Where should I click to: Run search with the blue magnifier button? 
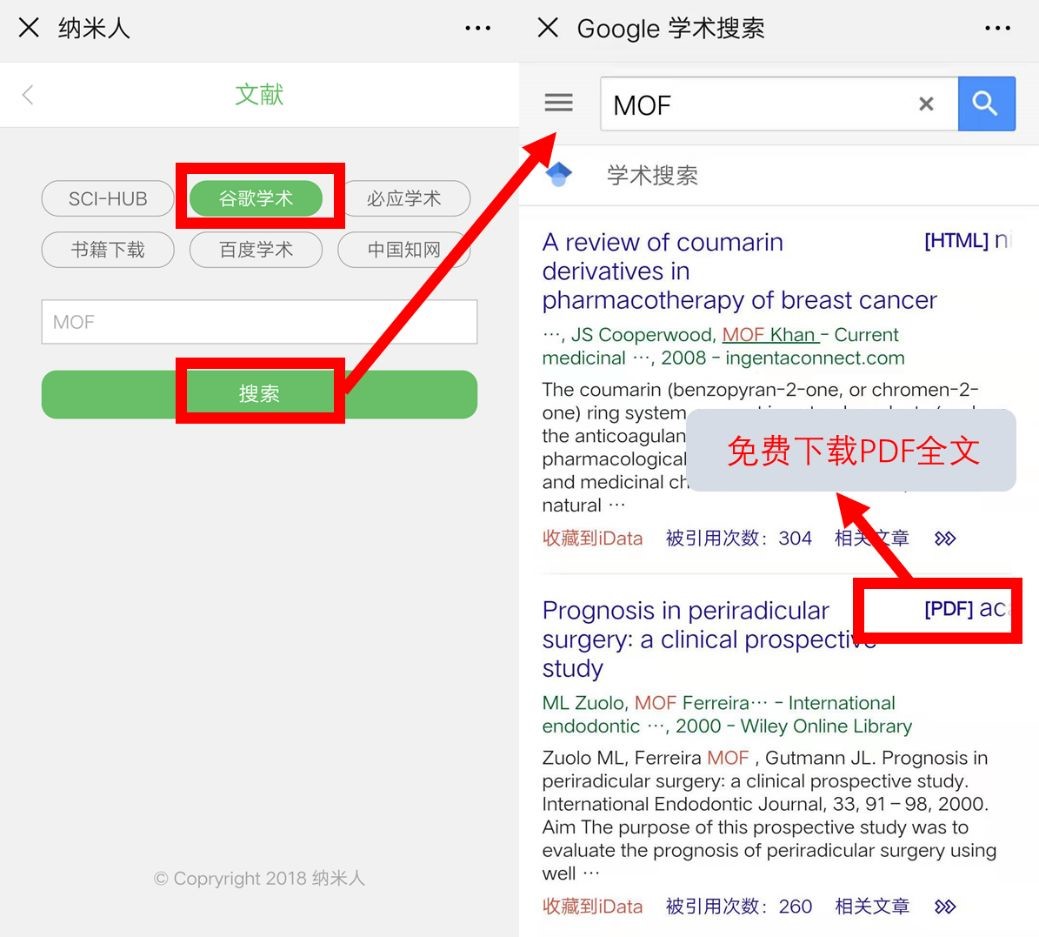[x=986, y=104]
